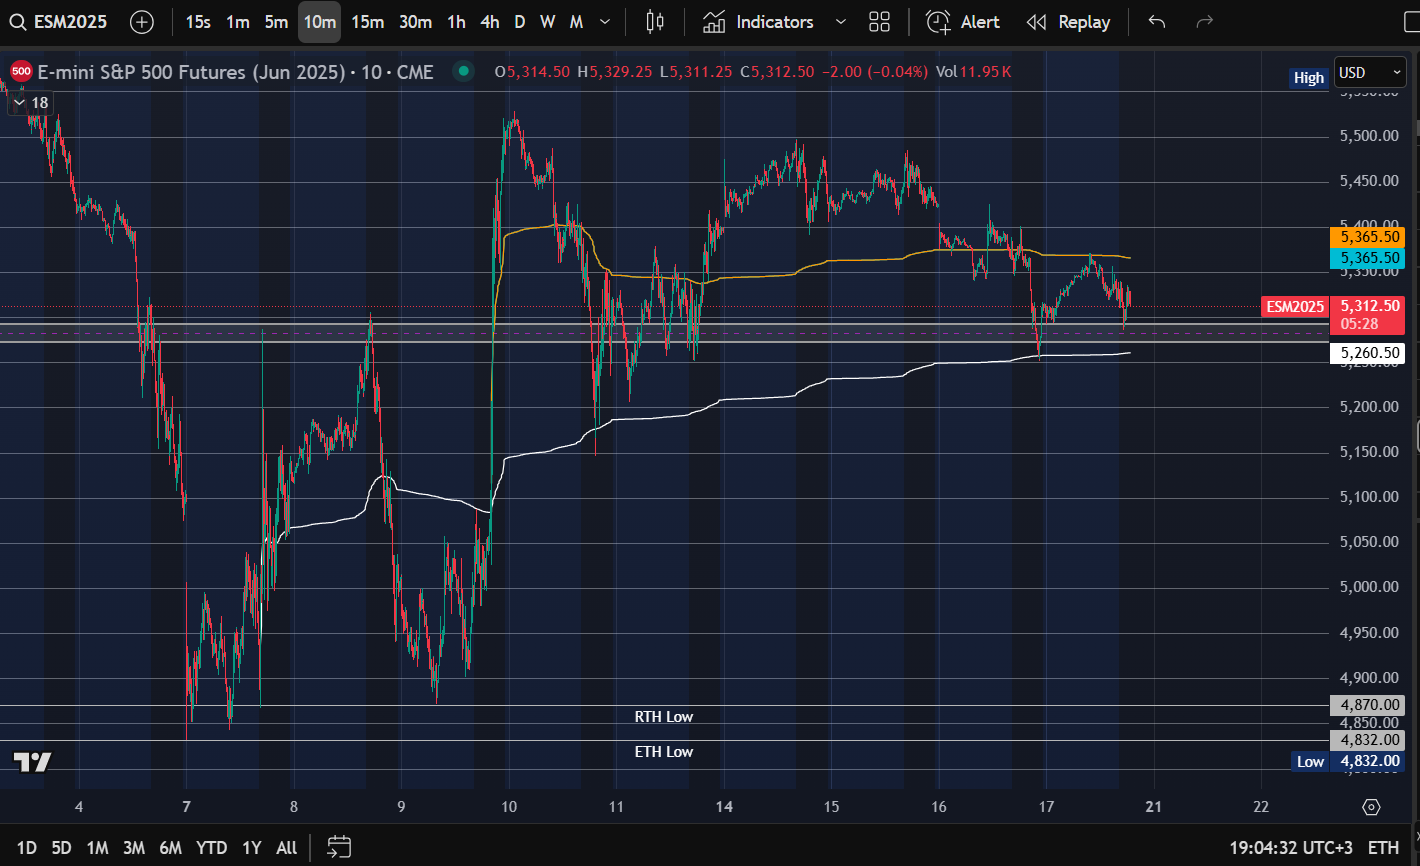Viewport: 1420px width, 866px height.
Task: Expand the collapsed indicator legend showing 18
Action: 30,103
